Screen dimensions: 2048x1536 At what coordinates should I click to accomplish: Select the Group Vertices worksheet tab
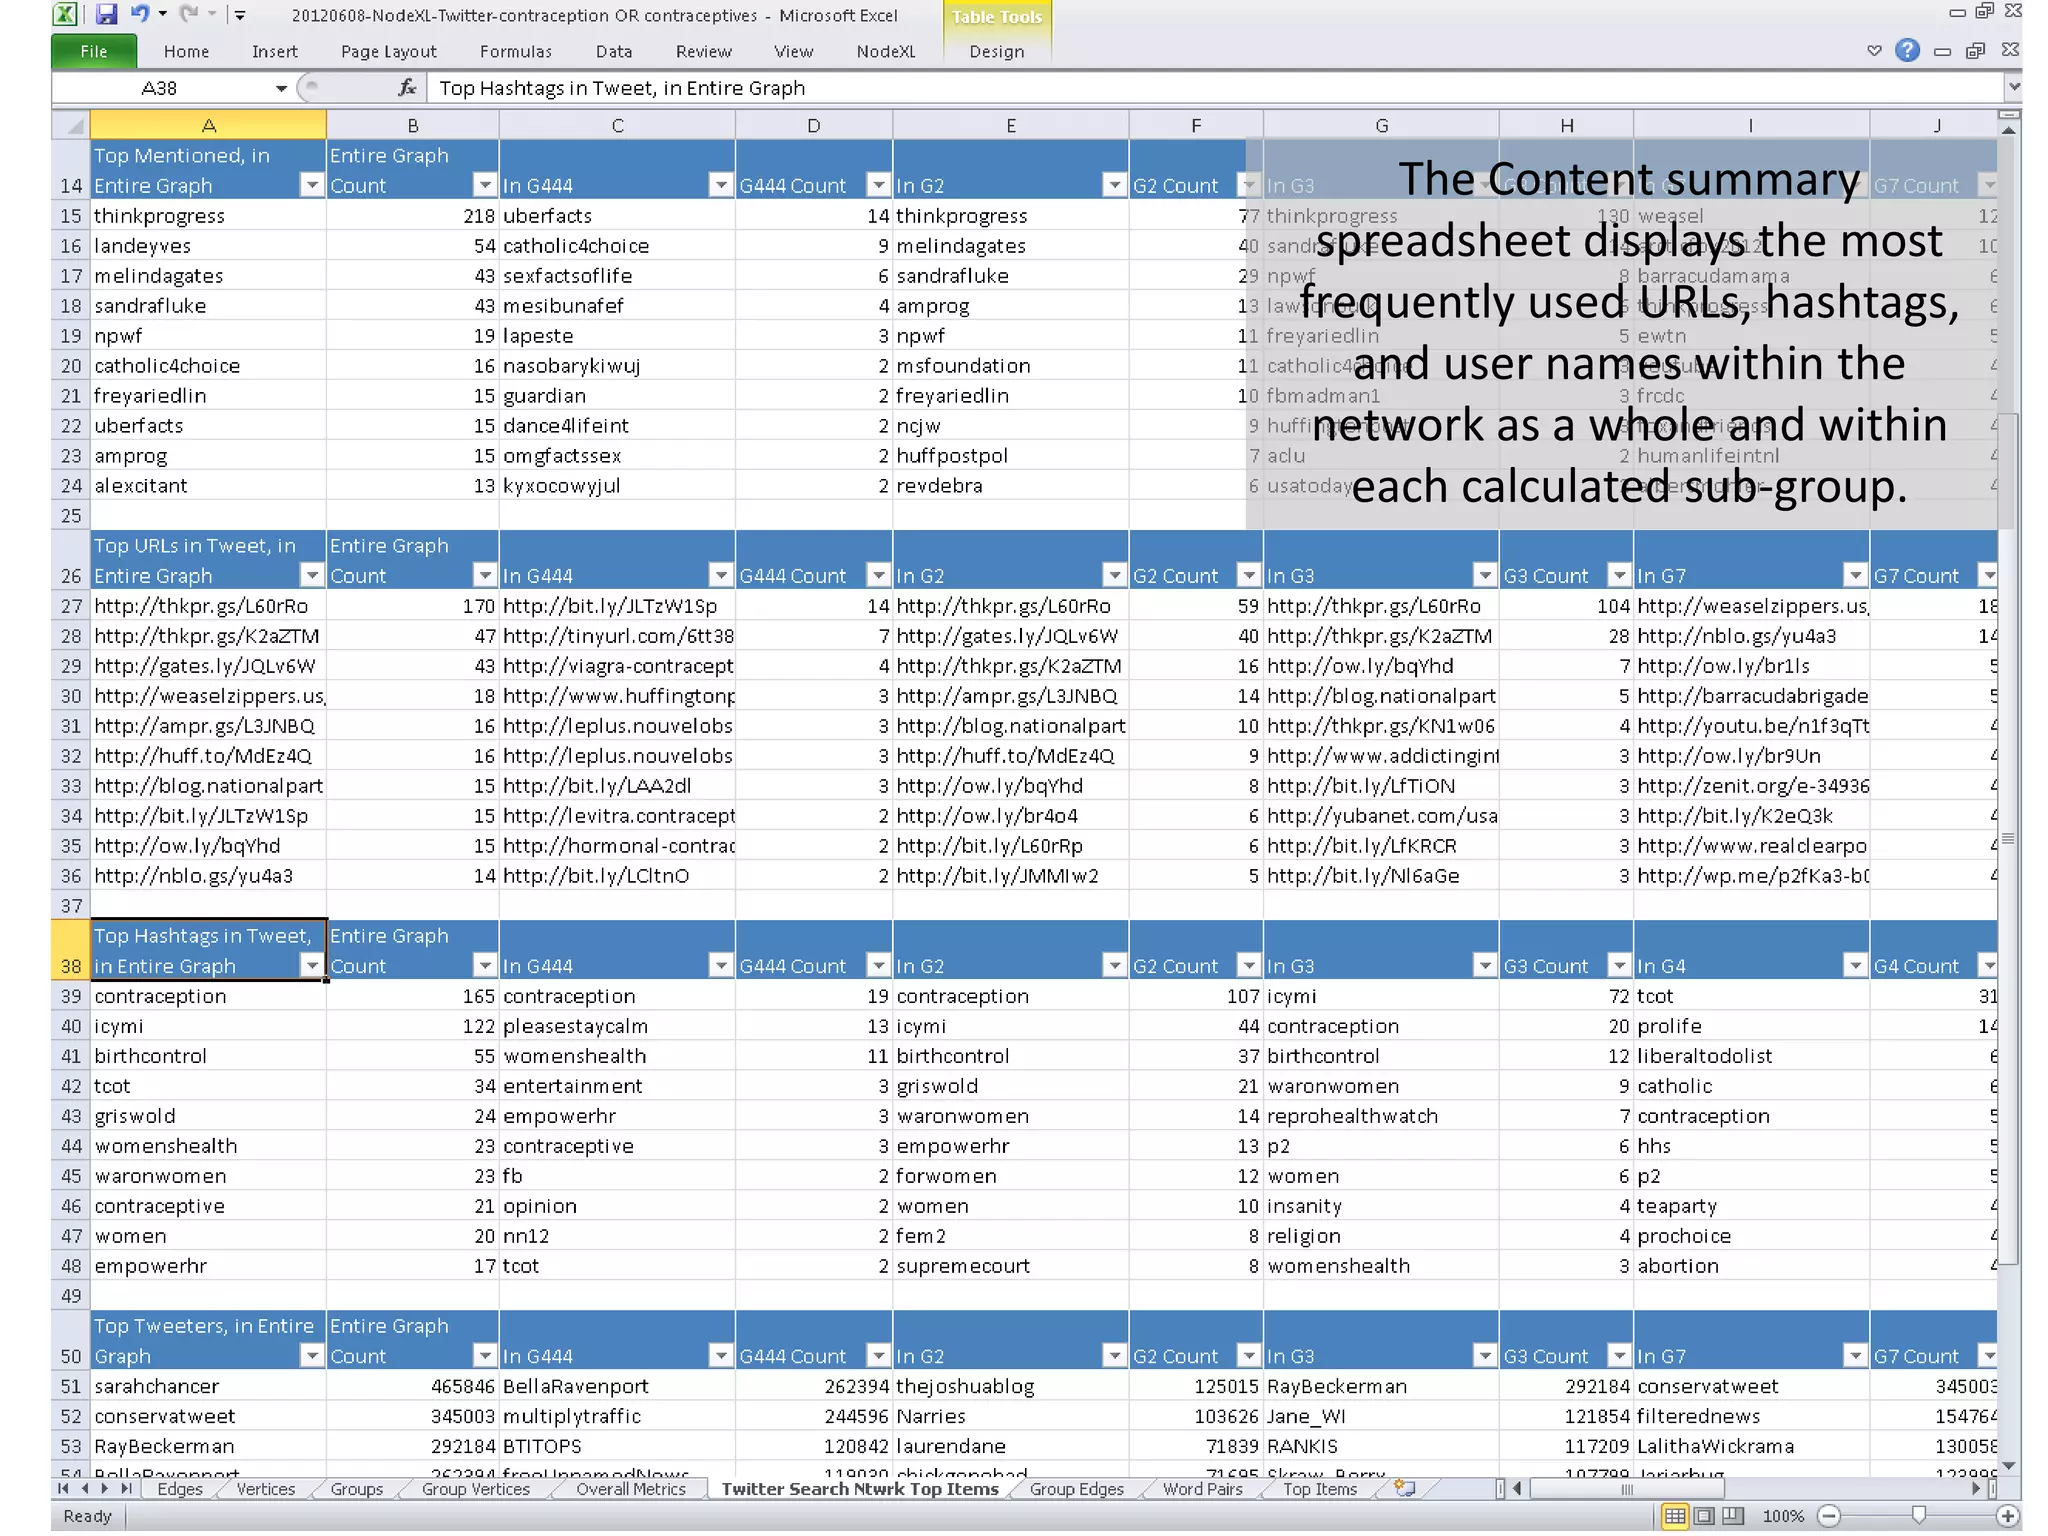coord(476,1488)
